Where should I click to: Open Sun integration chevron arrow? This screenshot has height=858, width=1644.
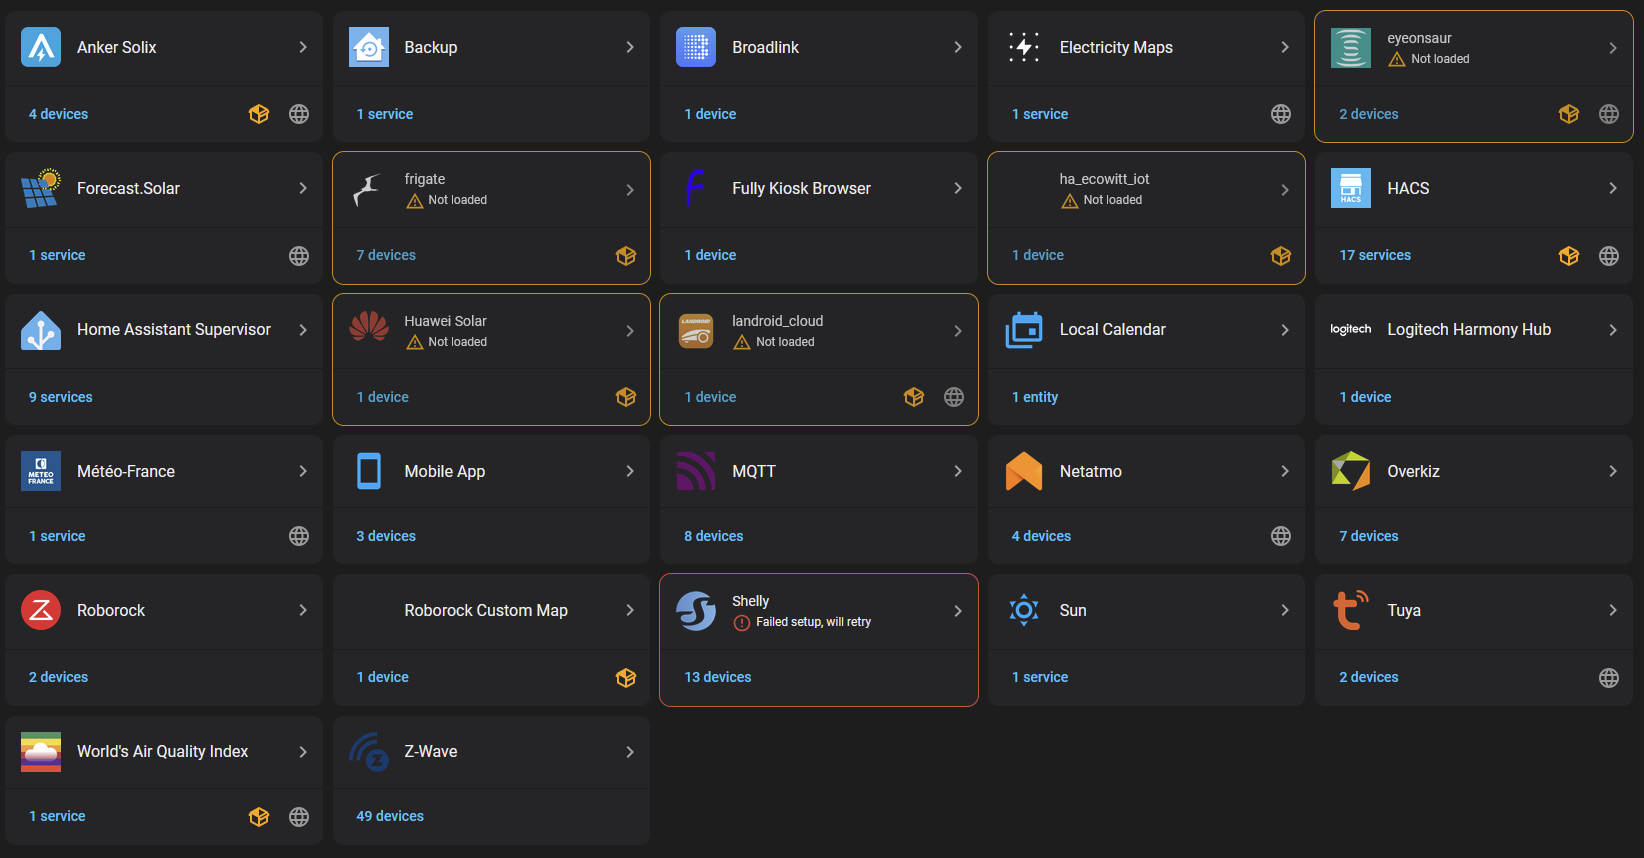(1285, 610)
